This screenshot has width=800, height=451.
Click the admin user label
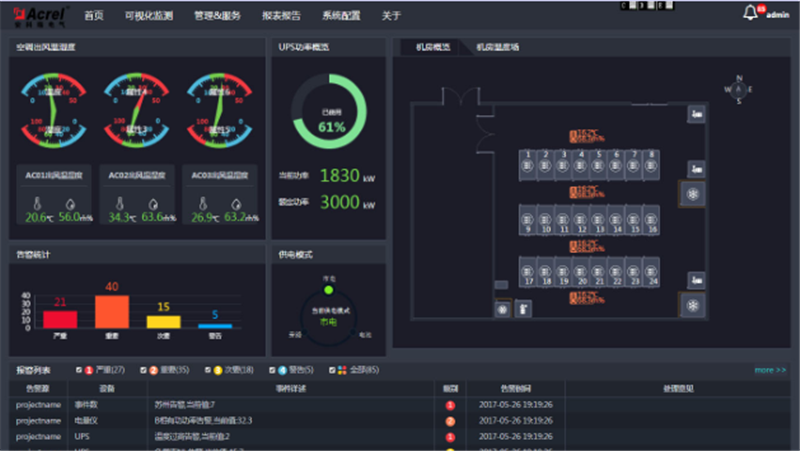tap(777, 16)
